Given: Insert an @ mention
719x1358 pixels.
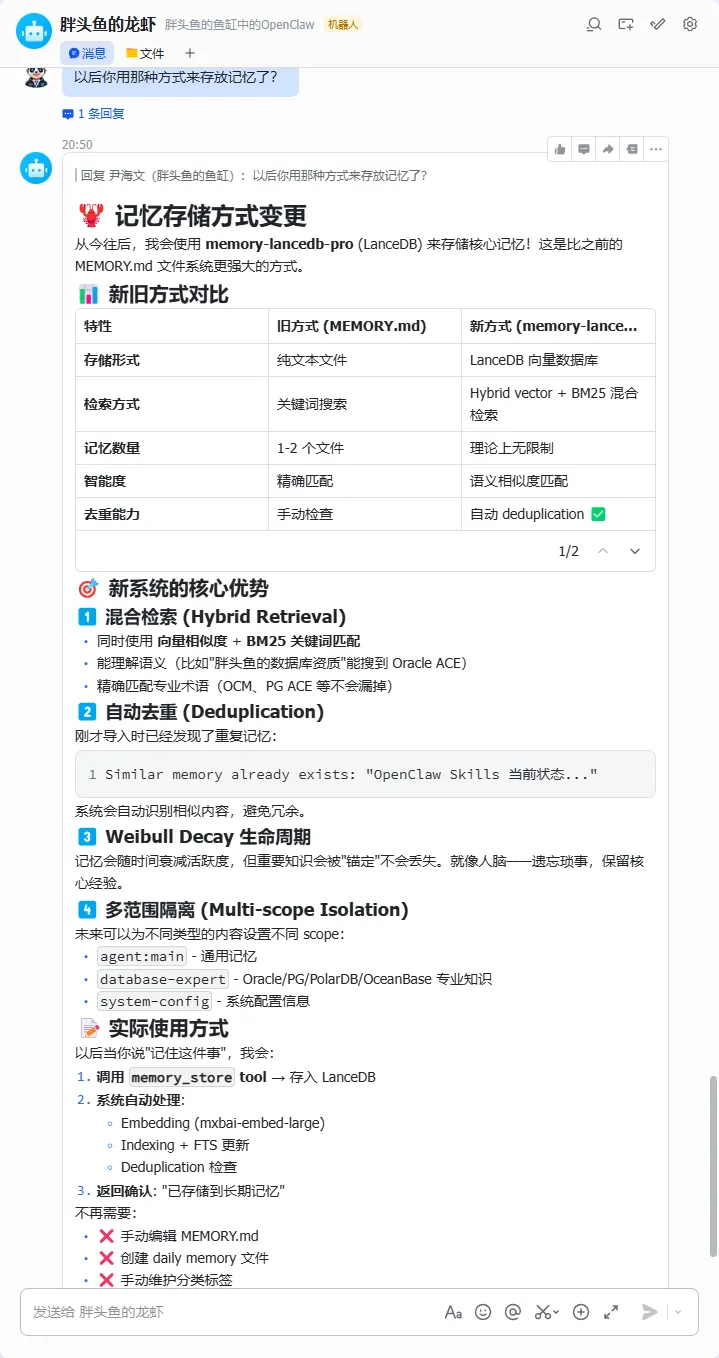Looking at the screenshot, I should (513, 1312).
